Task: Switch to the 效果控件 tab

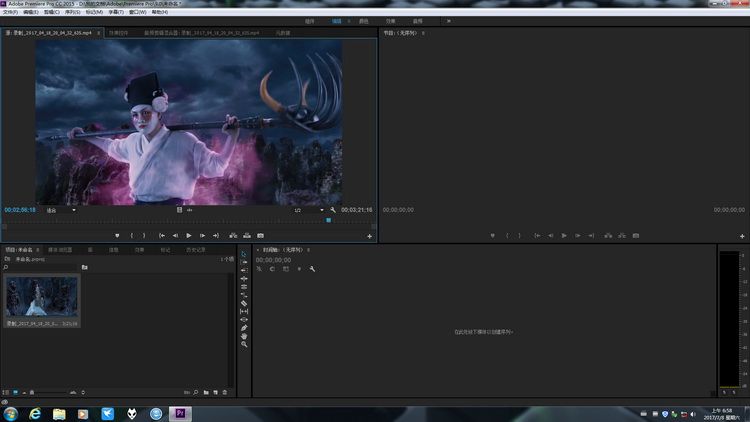Action: (x=118, y=33)
